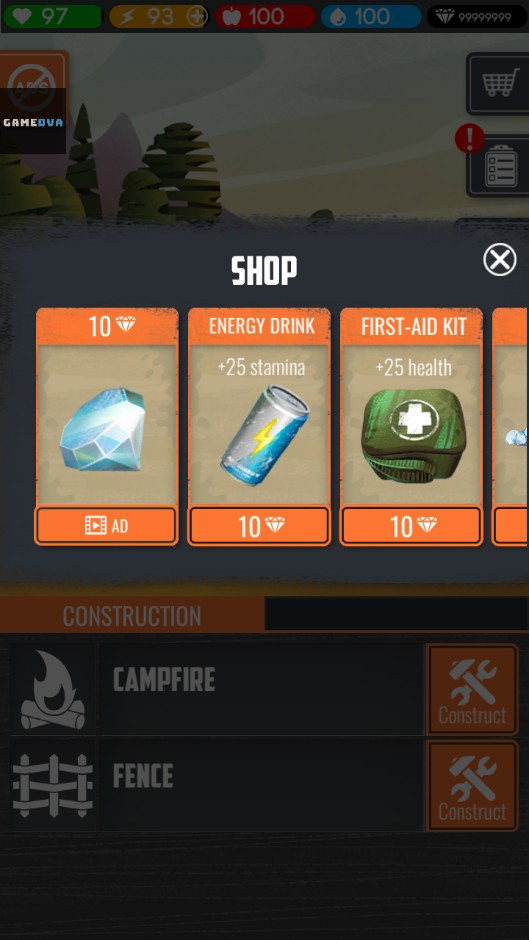The height and width of the screenshot is (940, 529).
Task: Construct the Campfire
Action: [472, 689]
